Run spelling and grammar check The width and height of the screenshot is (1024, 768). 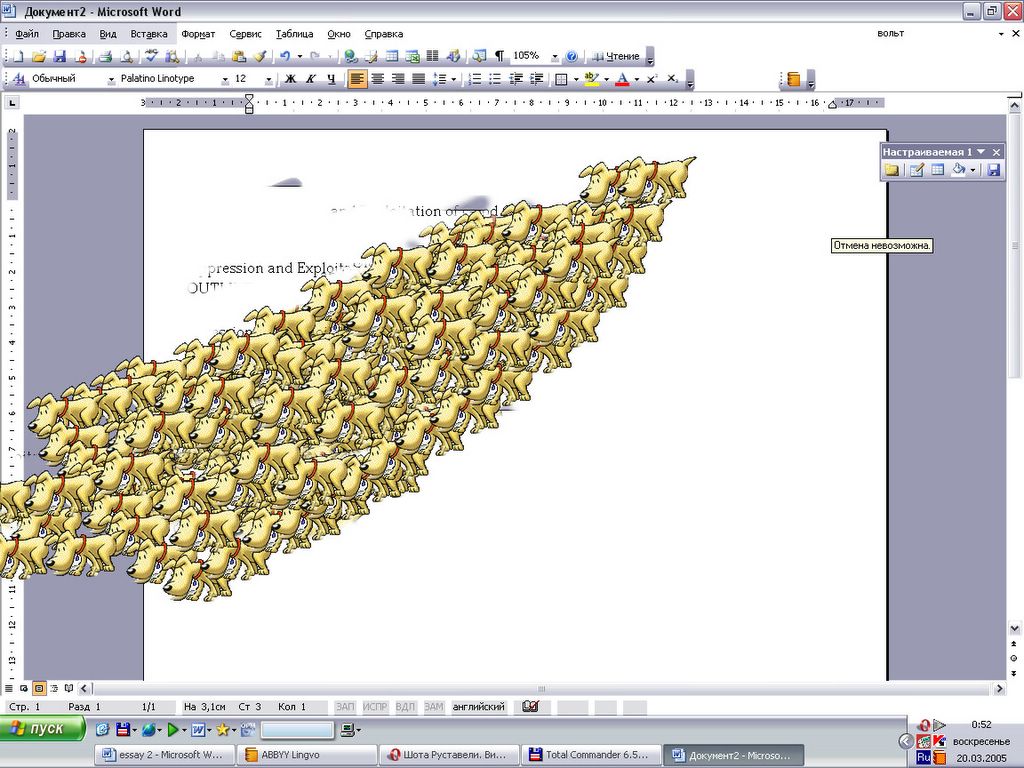point(151,57)
